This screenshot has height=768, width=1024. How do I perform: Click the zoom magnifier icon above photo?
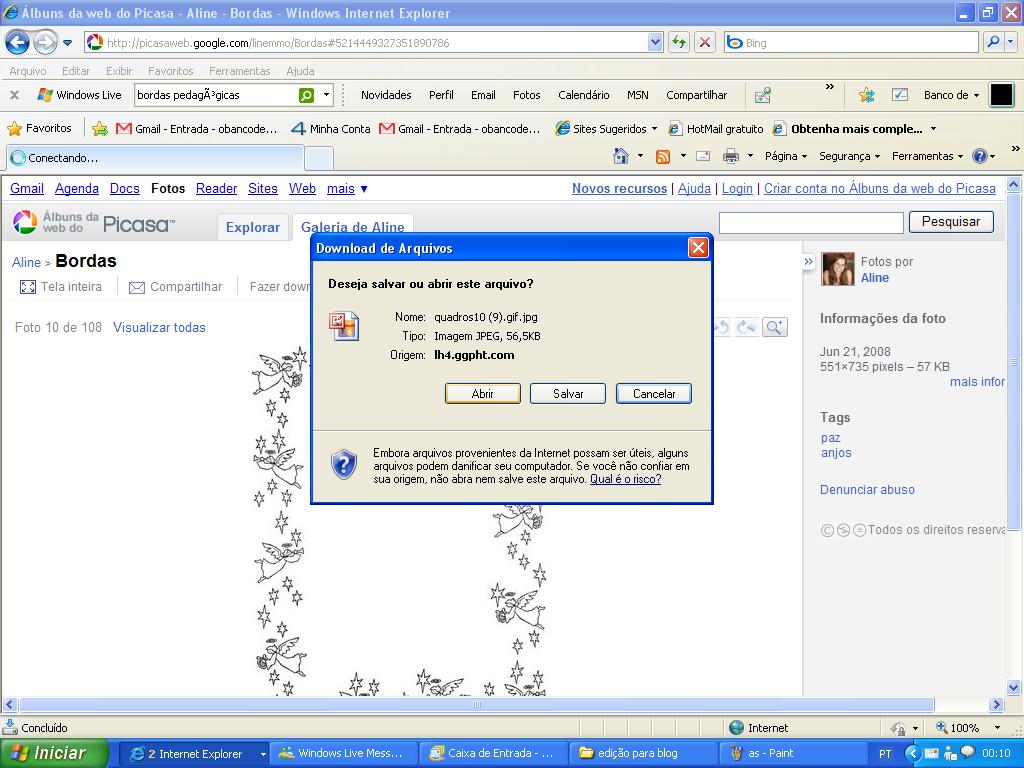click(775, 327)
